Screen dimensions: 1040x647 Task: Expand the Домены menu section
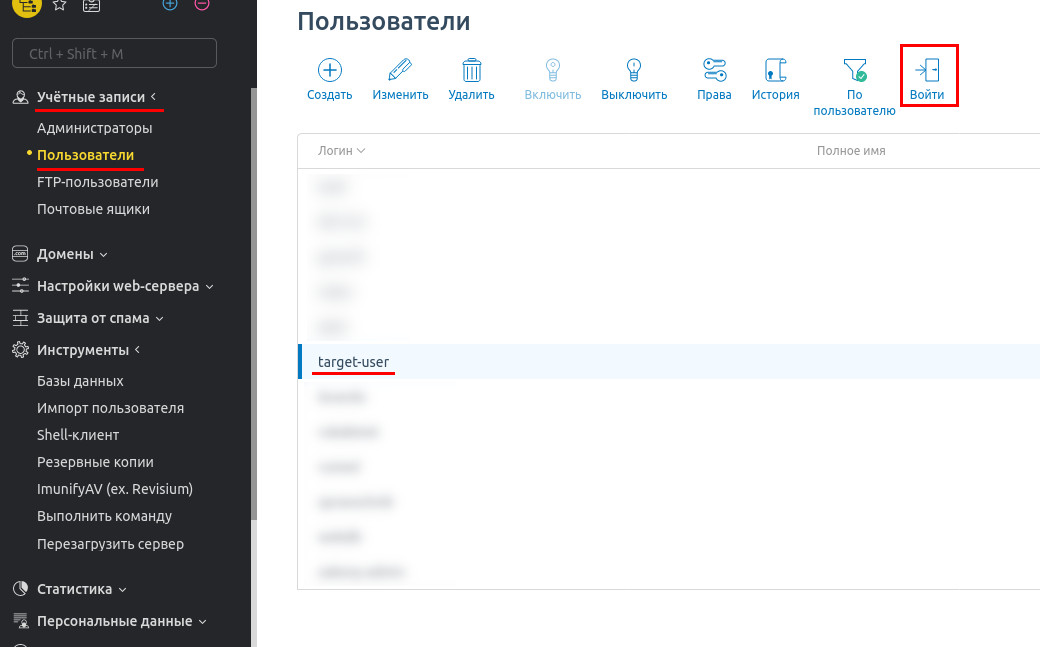coord(72,254)
